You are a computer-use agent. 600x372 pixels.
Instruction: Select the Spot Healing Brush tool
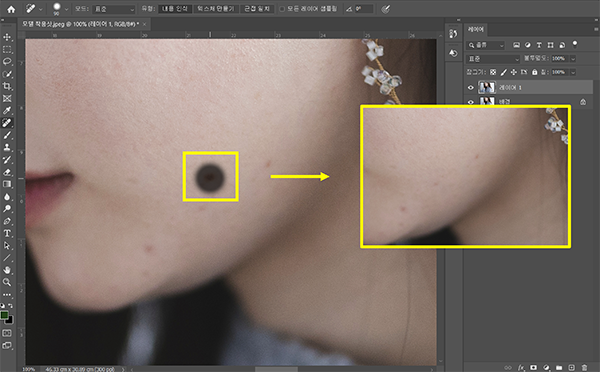point(7,123)
